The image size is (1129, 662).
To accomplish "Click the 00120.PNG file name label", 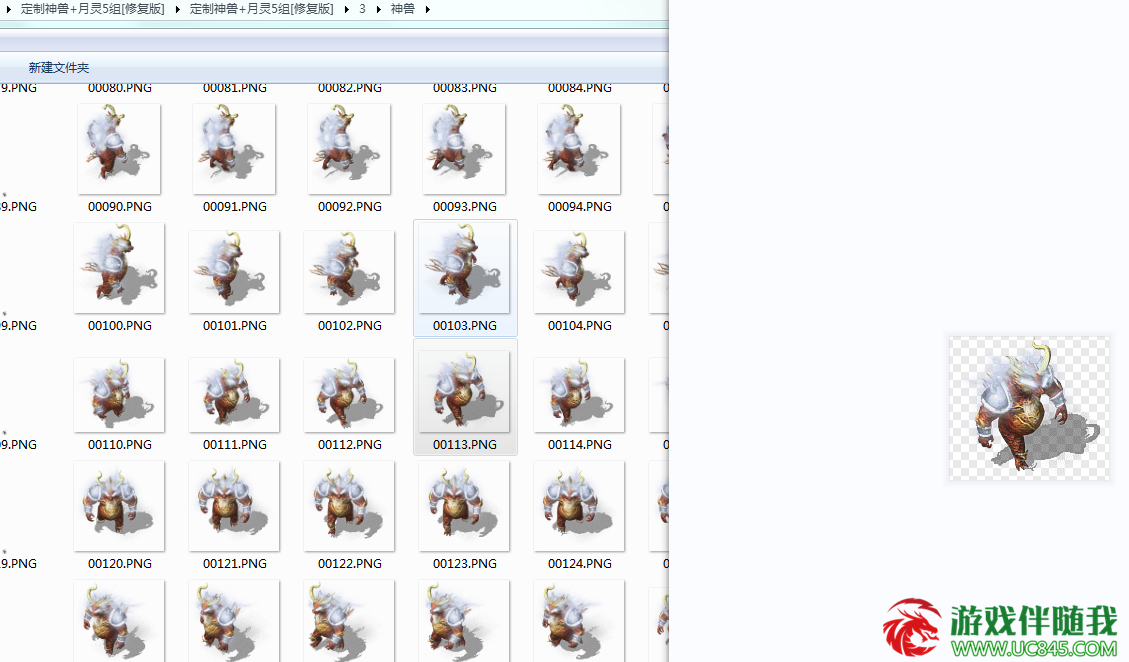I will click(x=120, y=563).
